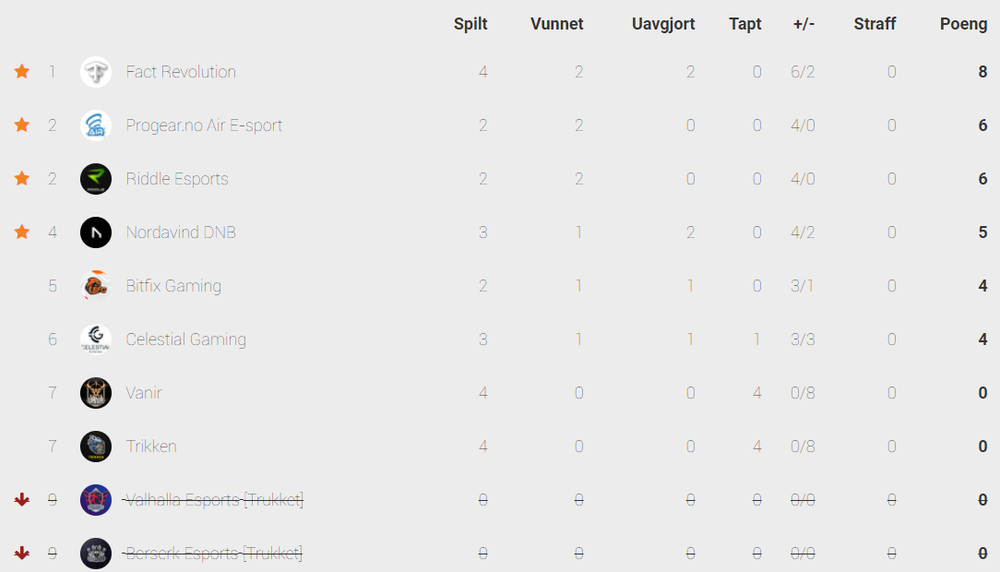Click the Uavgjort column header
The width and height of the screenshot is (1000, 572).
pyautogui.click(x=663, y=24)
